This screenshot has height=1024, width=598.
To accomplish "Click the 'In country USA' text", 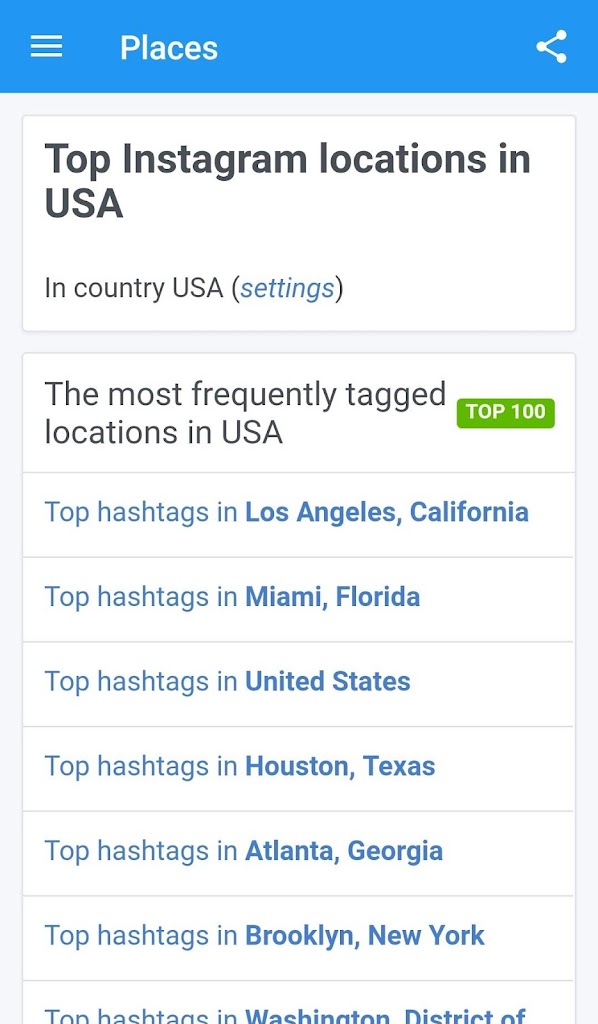I will point(134,288).
